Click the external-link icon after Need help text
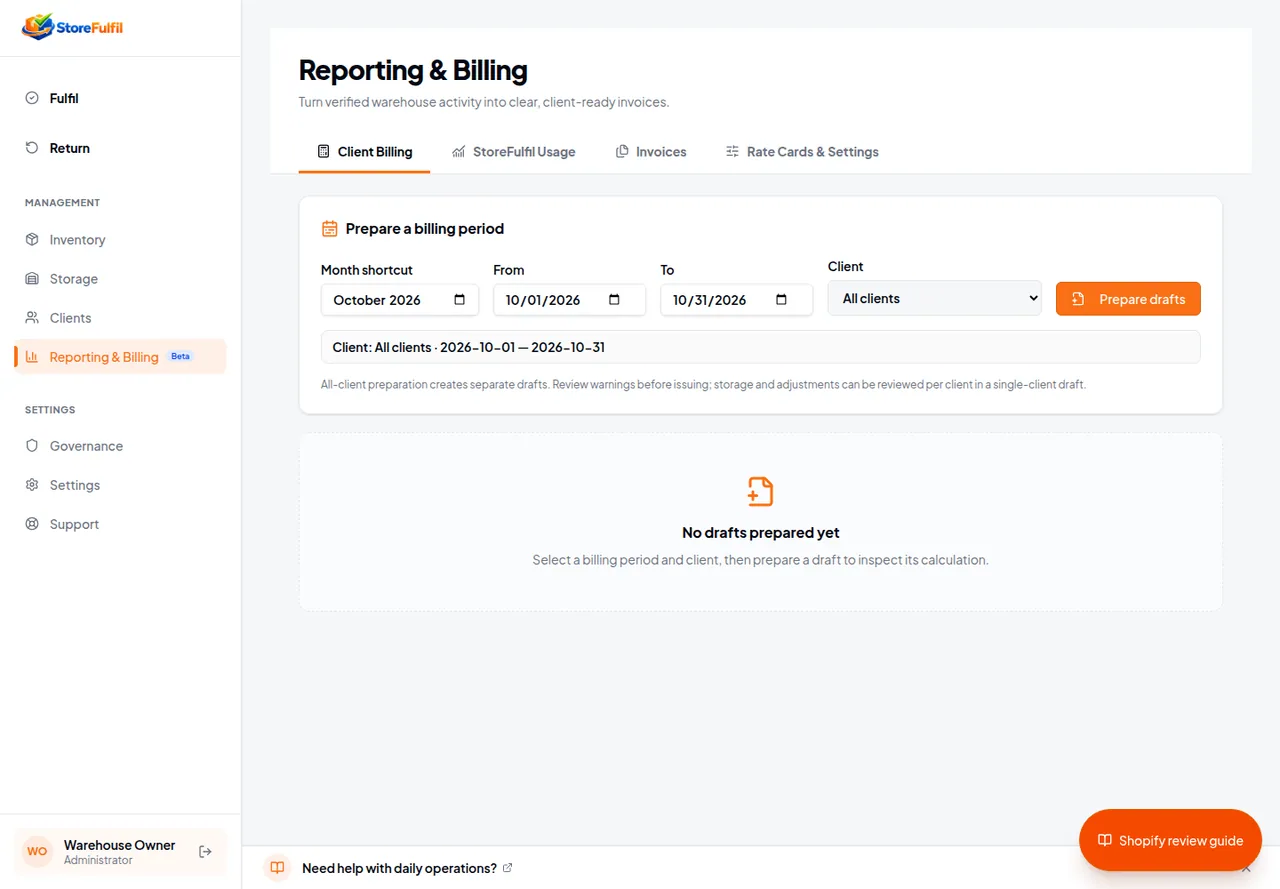The height and width of the screenshot is (889, 1280). pos(507,867)
